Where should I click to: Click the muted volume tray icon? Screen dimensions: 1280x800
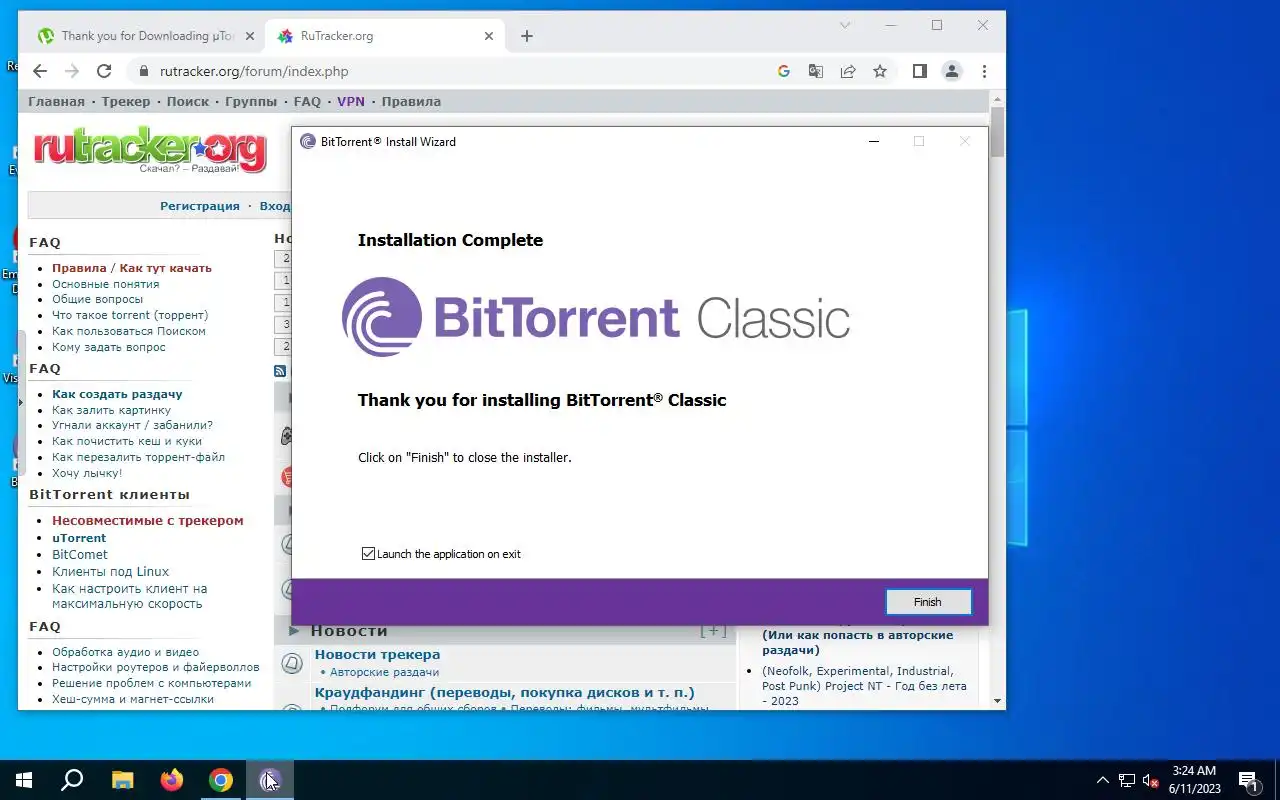coord(1151,780)
